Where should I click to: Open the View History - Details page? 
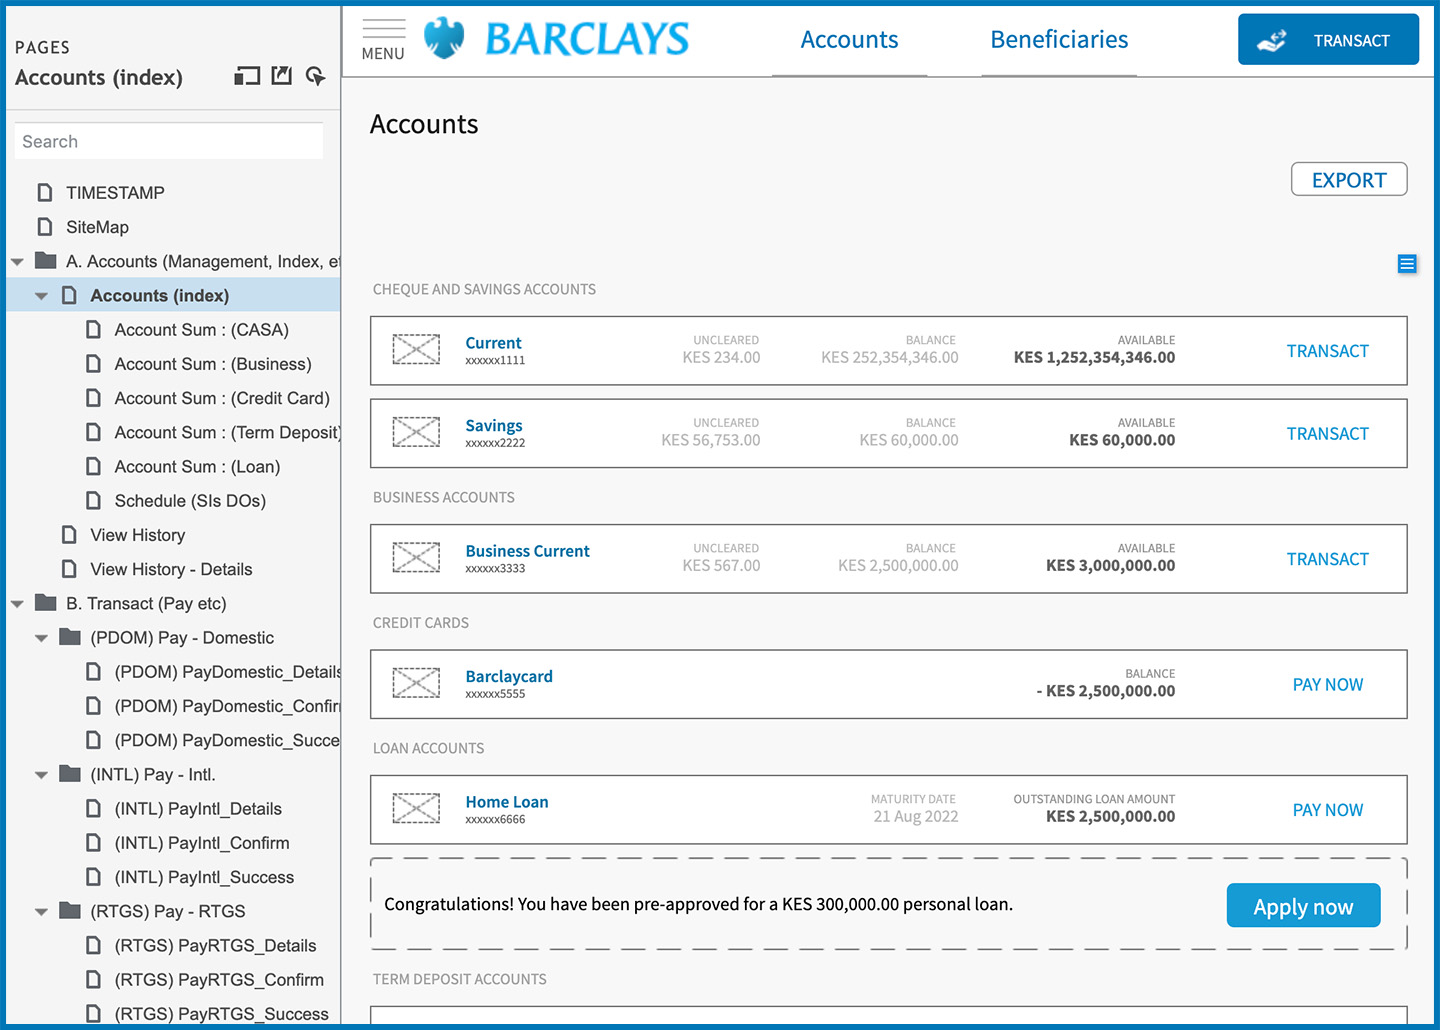[x=171, y=569]
